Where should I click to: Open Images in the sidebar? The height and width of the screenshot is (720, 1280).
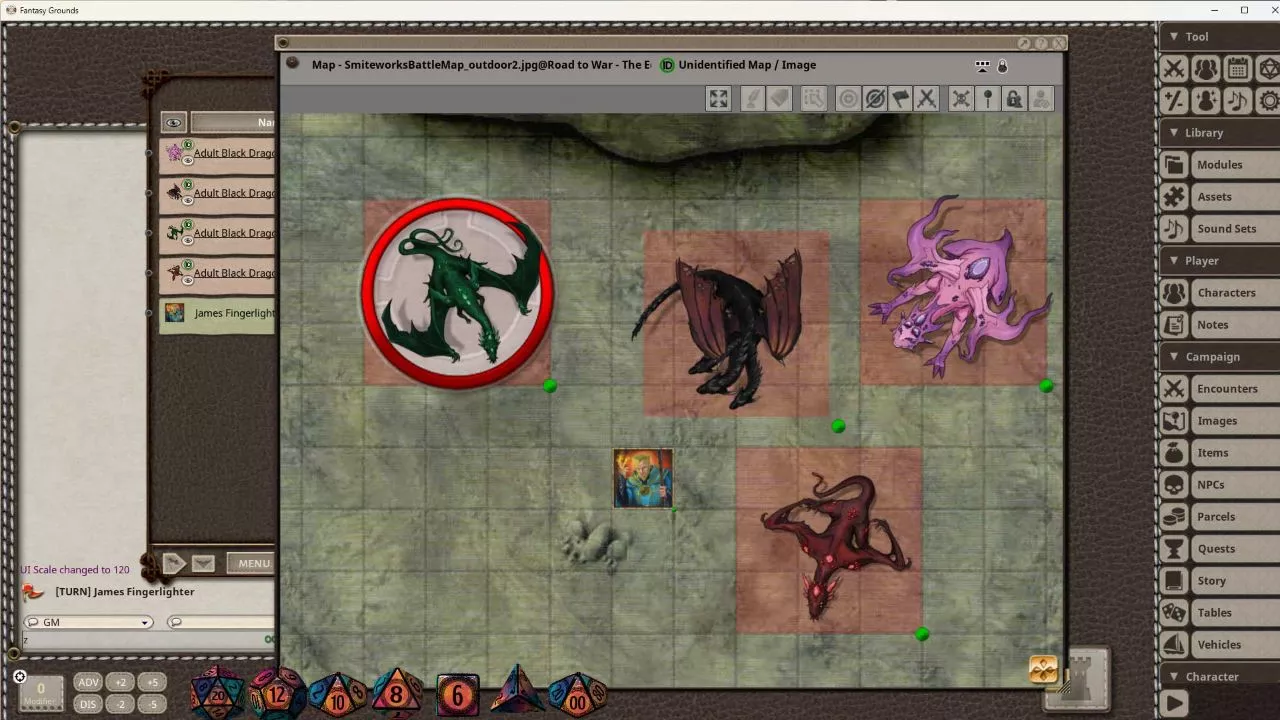(1219, 420)
